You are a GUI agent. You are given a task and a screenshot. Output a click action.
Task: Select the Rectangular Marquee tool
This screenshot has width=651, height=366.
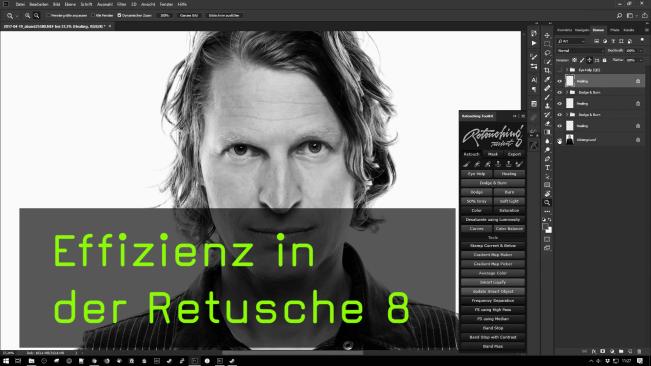point(547,44)
